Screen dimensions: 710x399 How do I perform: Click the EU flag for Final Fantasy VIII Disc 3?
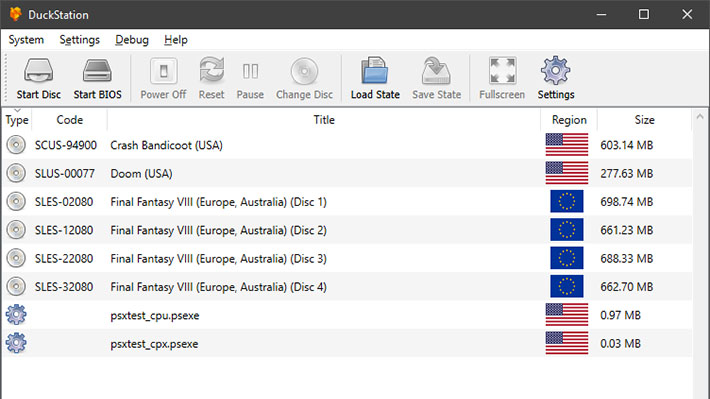(x=567, y=258)
